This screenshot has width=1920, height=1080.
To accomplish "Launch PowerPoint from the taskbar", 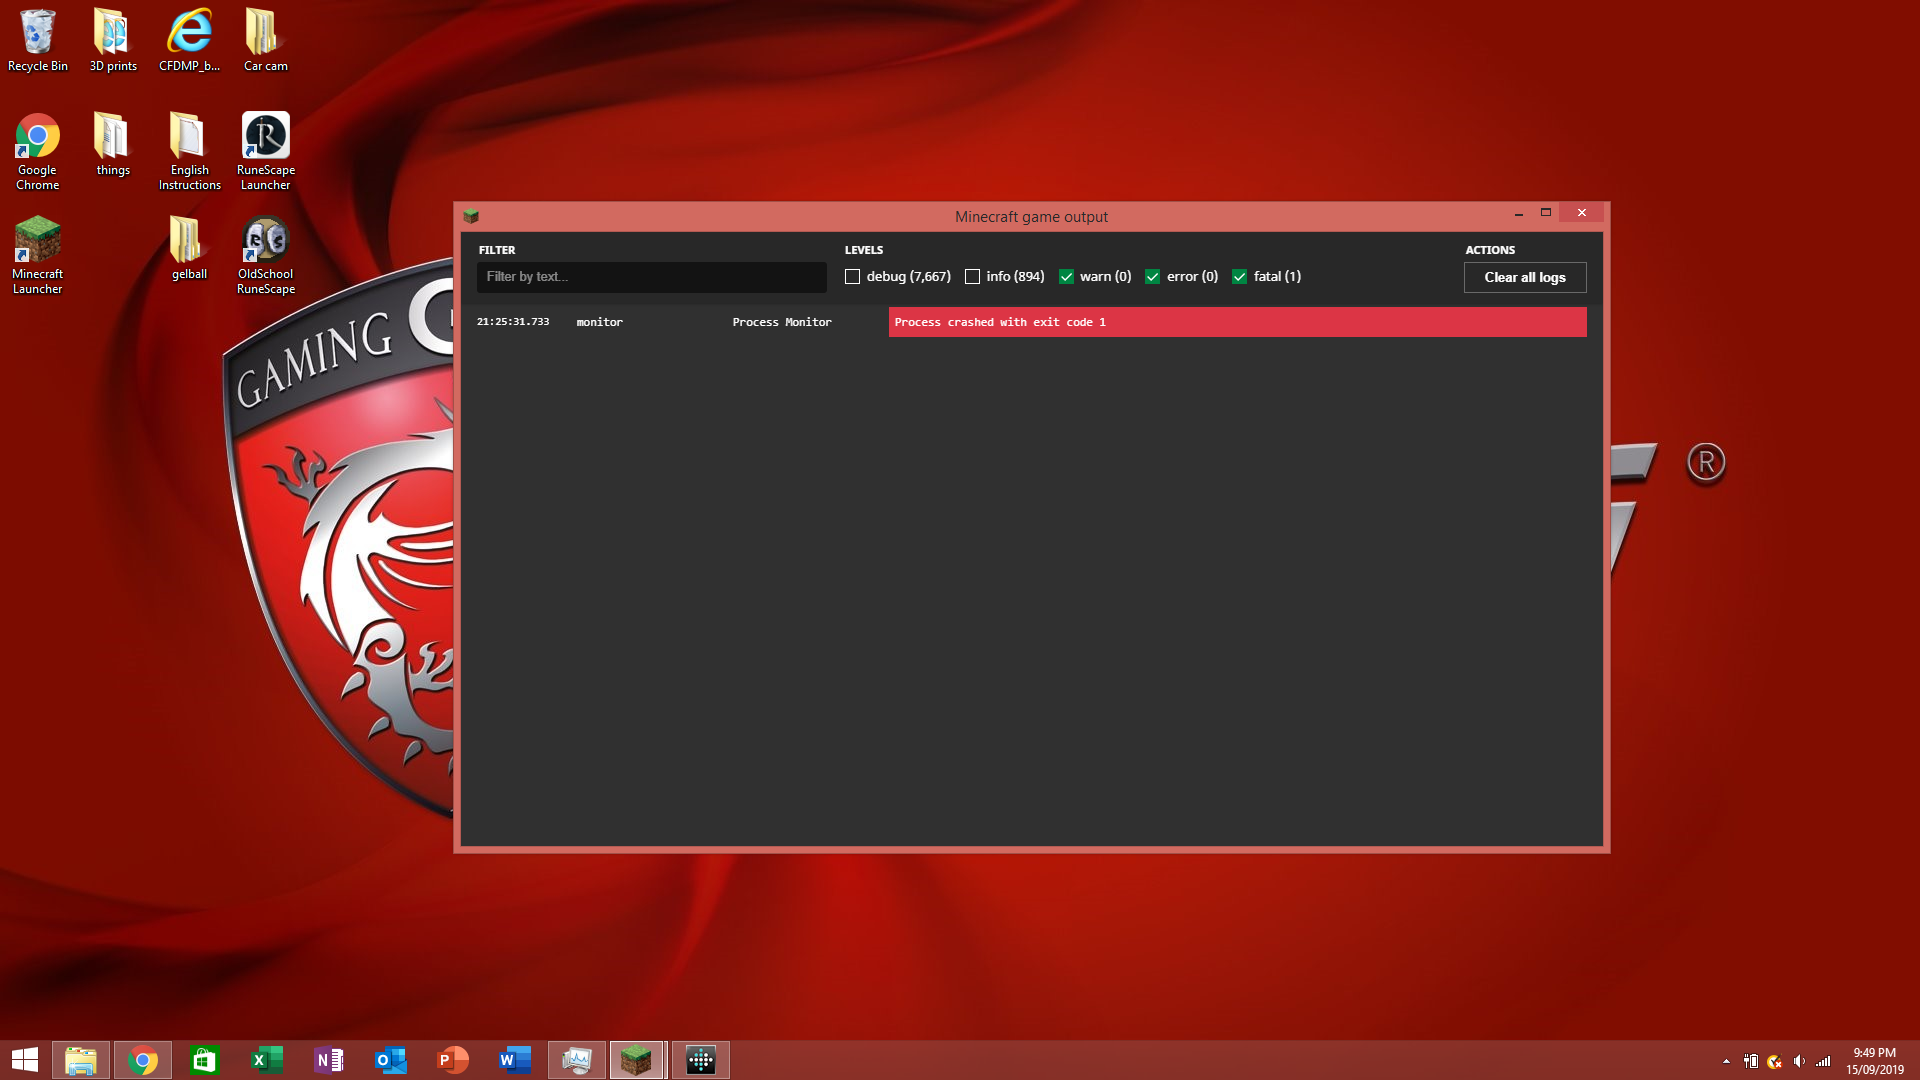I will 452,1060.
